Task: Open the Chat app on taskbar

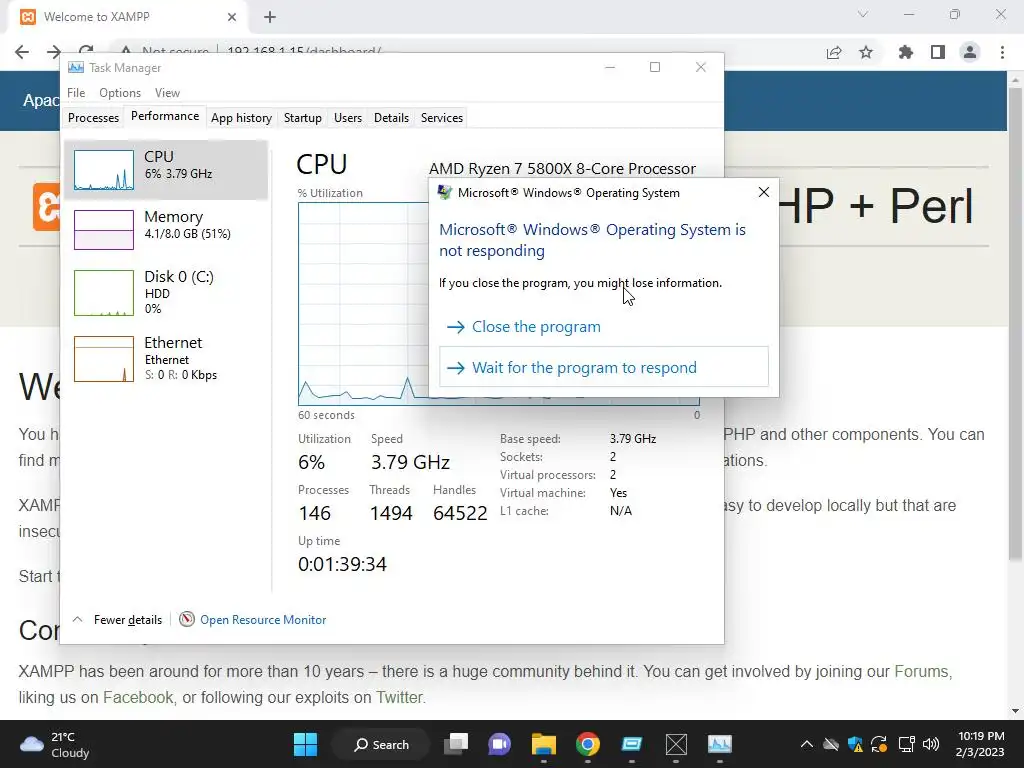Action: pyautogui.click(x=500, y=744)
